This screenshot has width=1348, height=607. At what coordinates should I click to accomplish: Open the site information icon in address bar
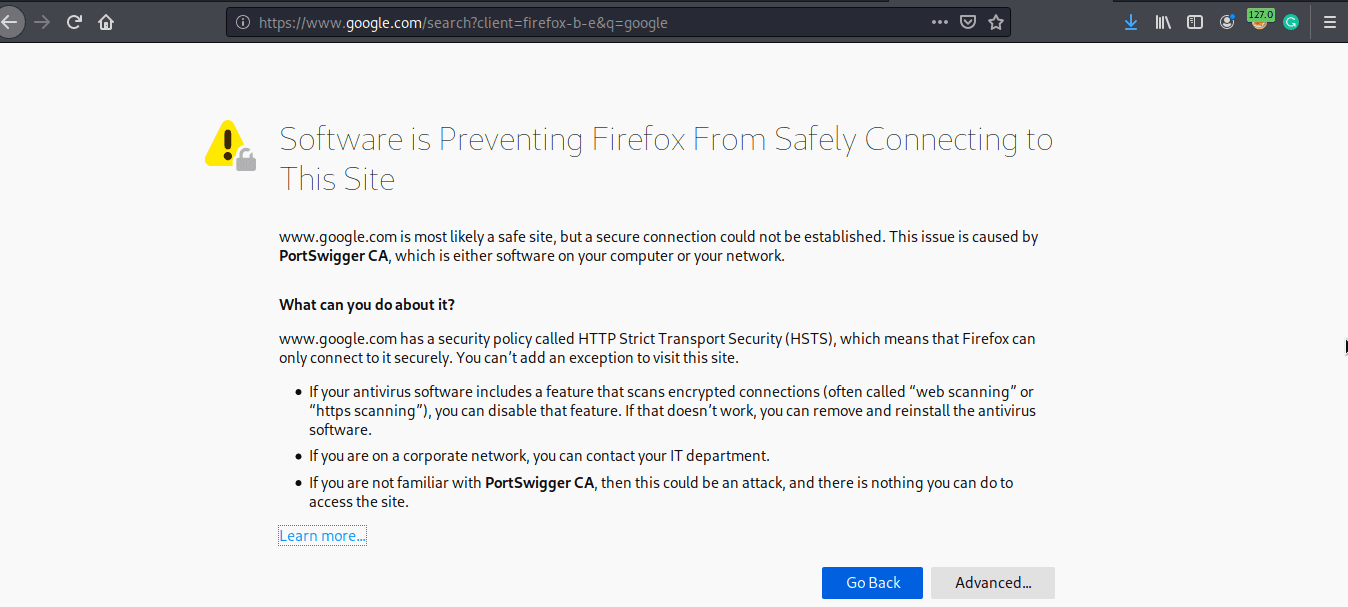pyautogui.click(x=243, y=22)
